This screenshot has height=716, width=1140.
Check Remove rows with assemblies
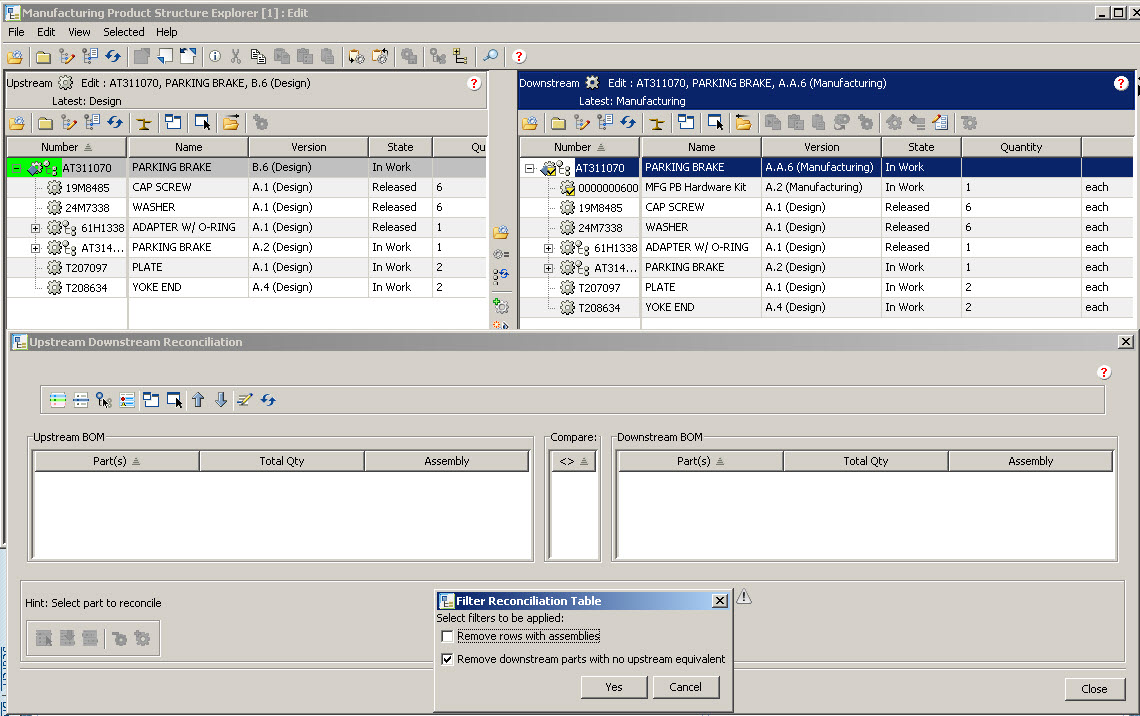(x=447, y=636)
